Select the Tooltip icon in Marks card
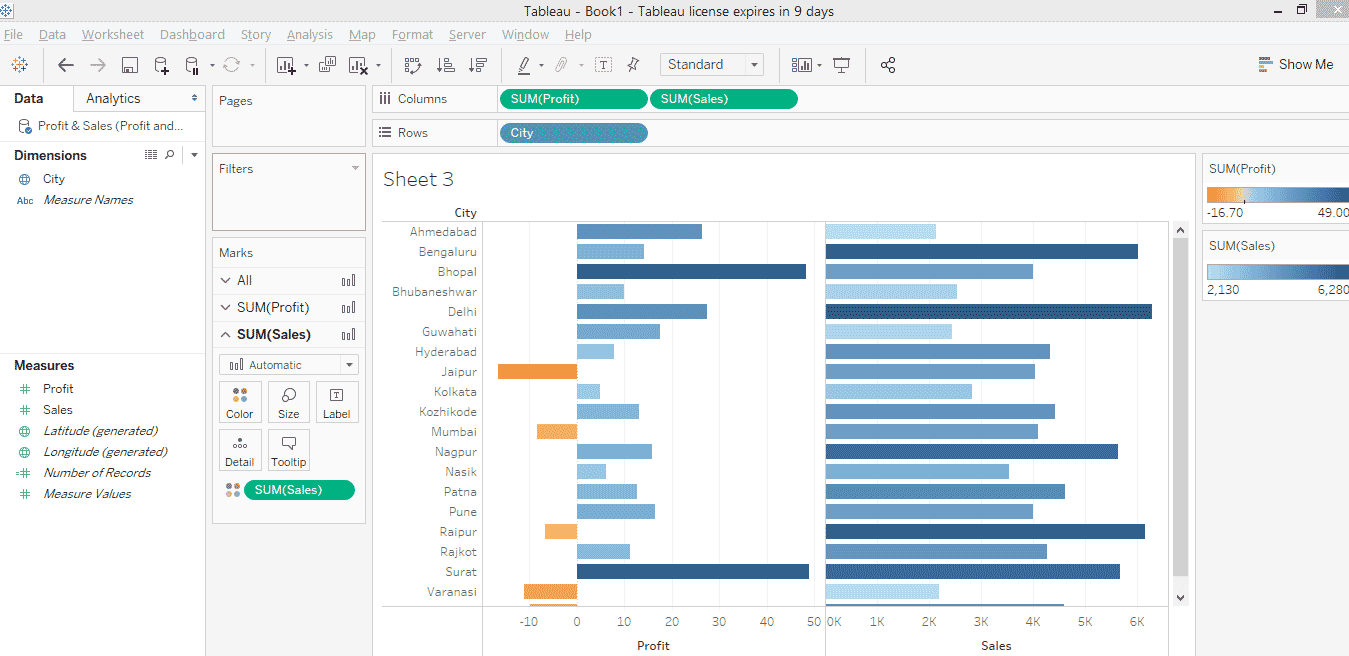 tap(288, 450)
